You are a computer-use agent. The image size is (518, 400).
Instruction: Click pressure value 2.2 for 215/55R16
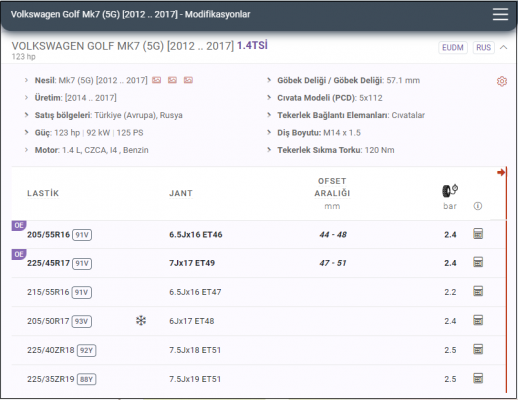coord(450,292)
